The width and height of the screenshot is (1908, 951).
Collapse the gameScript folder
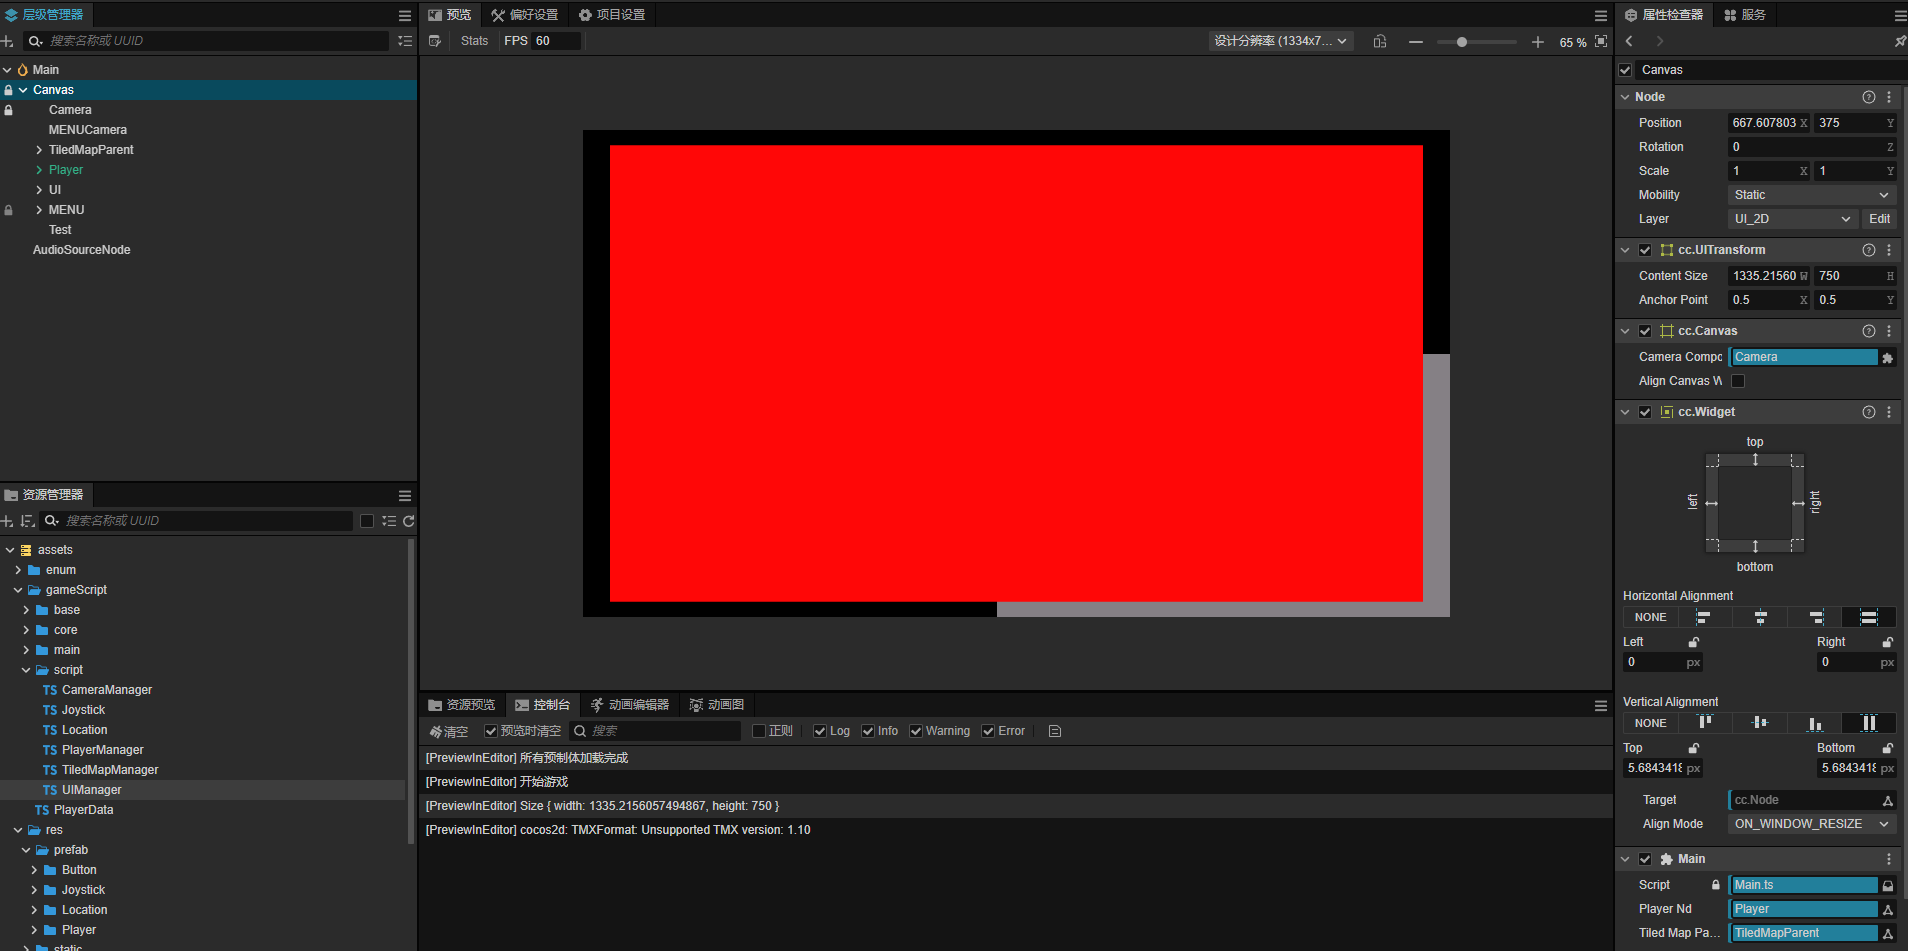tap(18, 590)
